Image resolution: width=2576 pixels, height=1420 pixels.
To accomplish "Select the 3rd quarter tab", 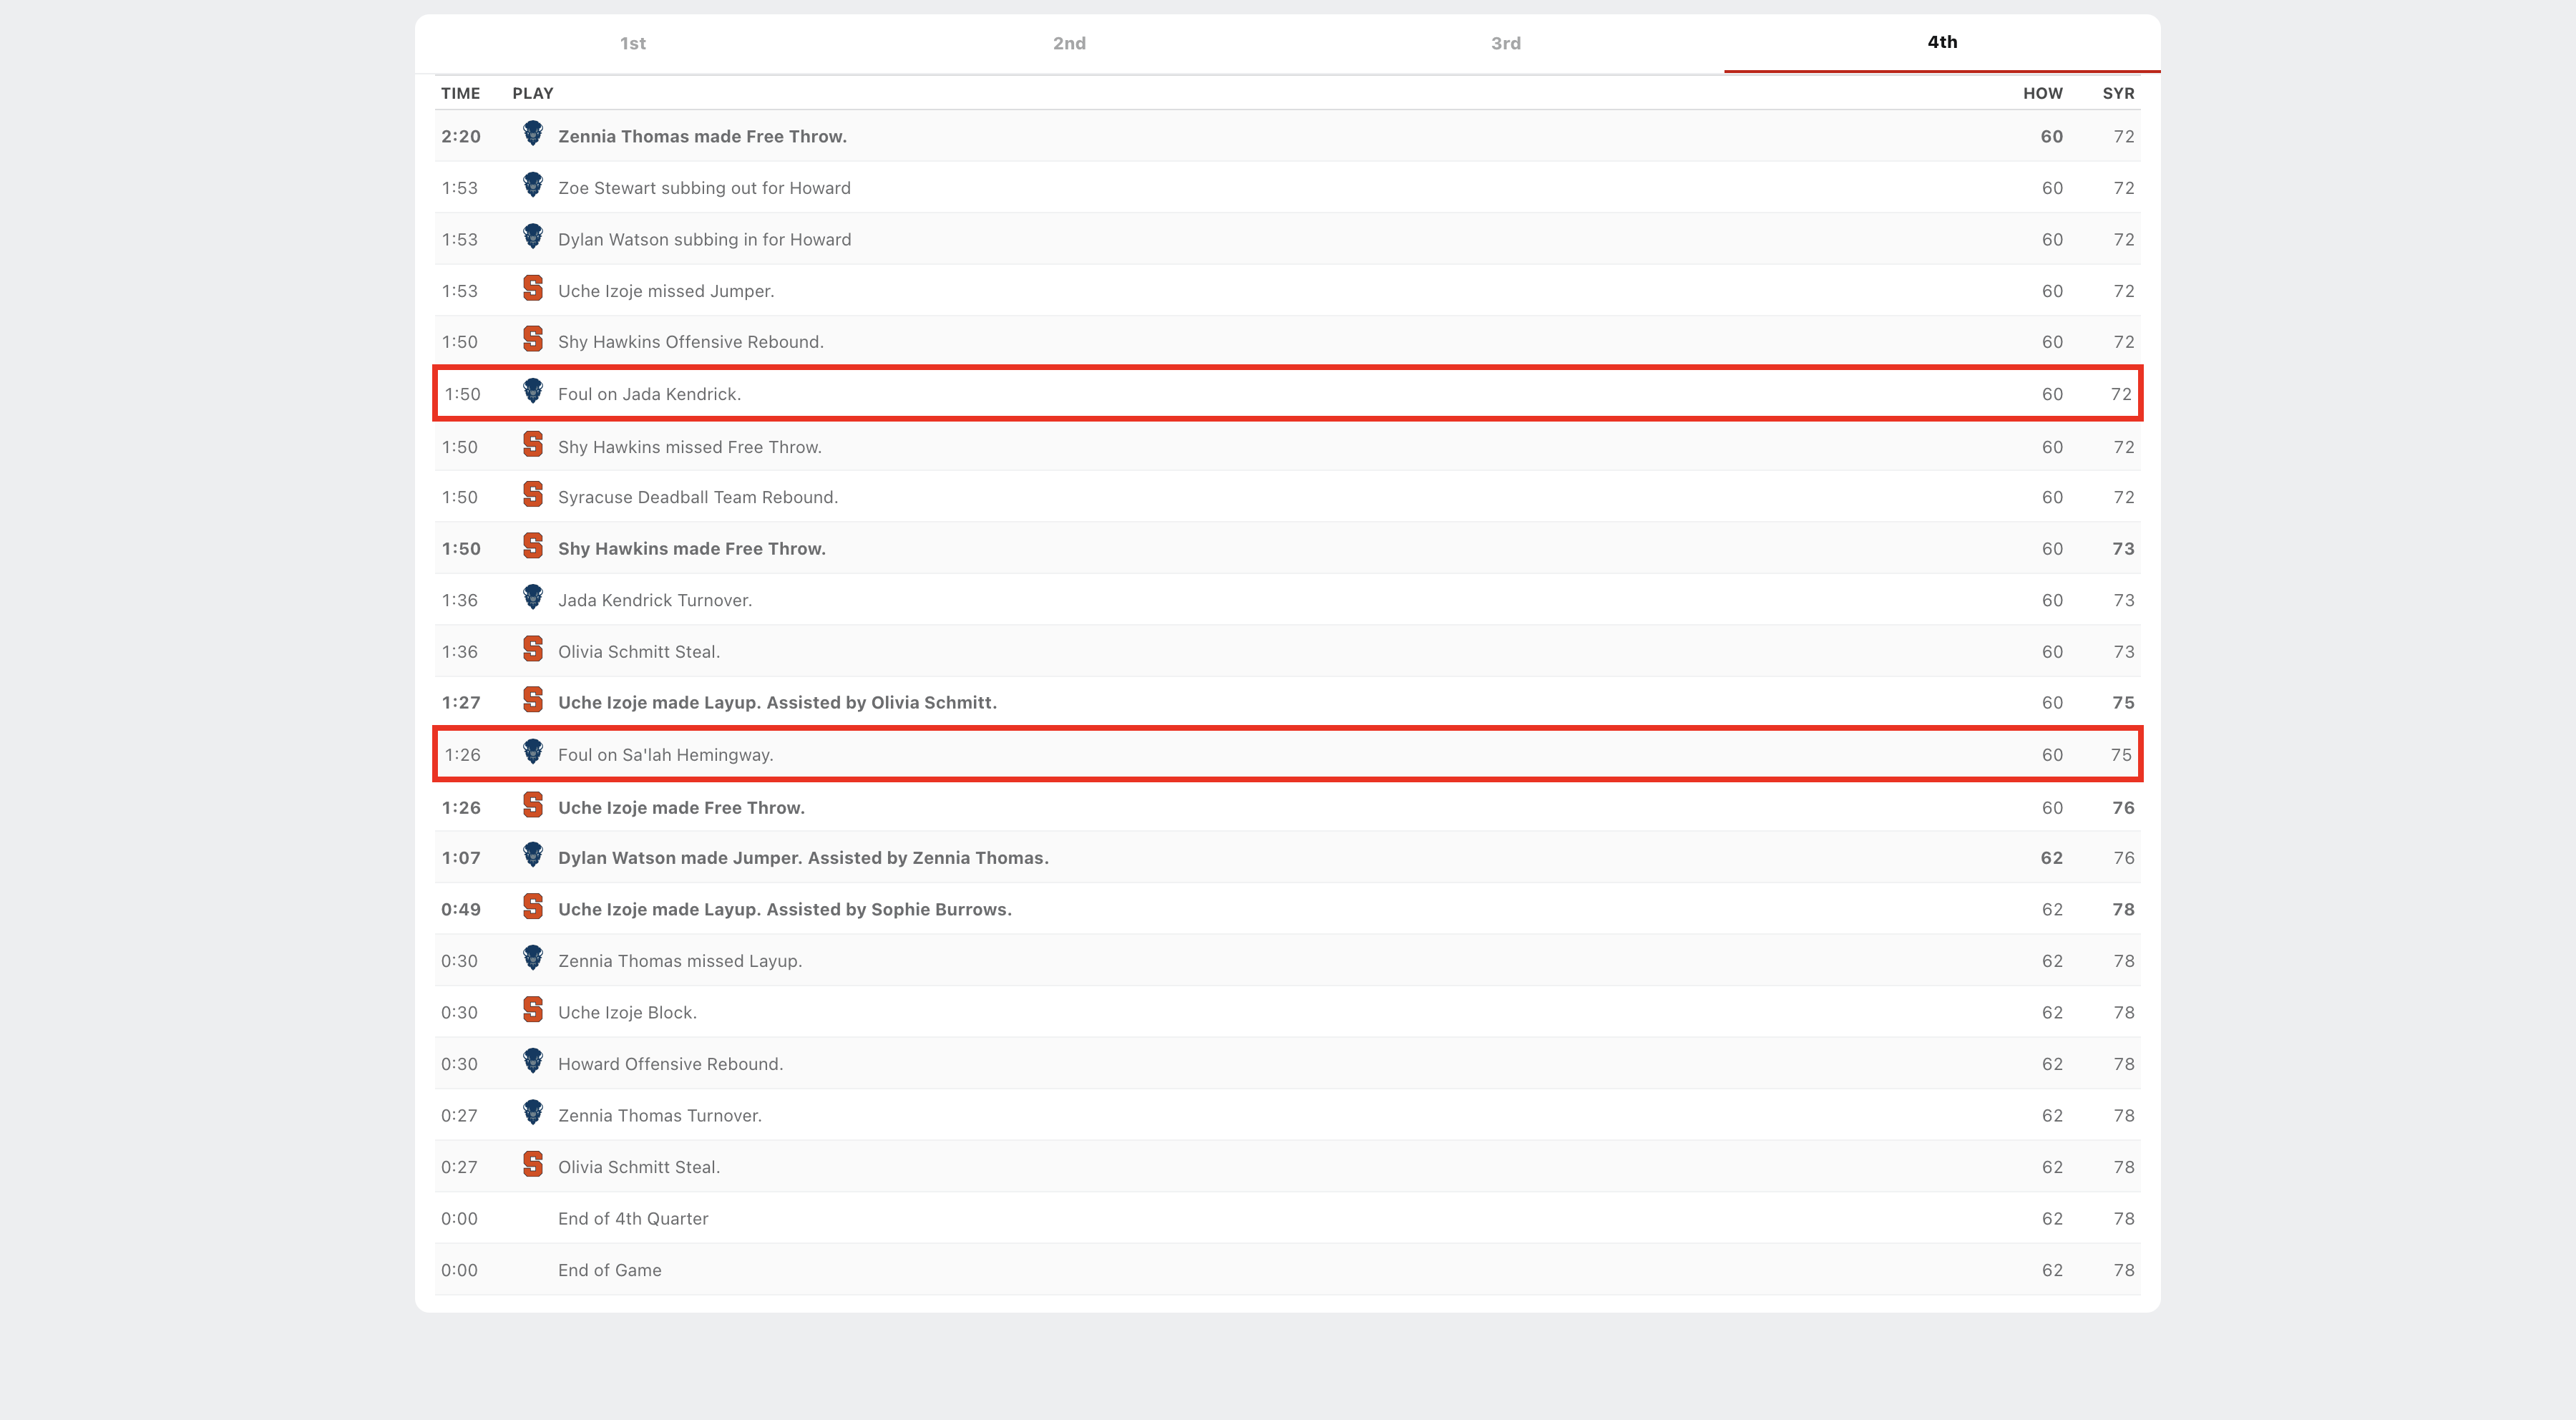I will click(x=1505, y=43).
